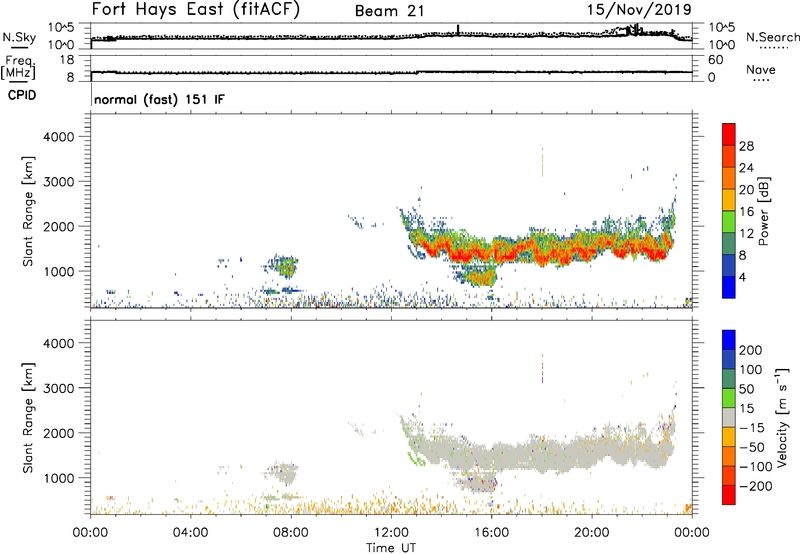Viewport: 800px width, 554px height.
Task: Click the 'CPID' label
Action: (22, 95)
